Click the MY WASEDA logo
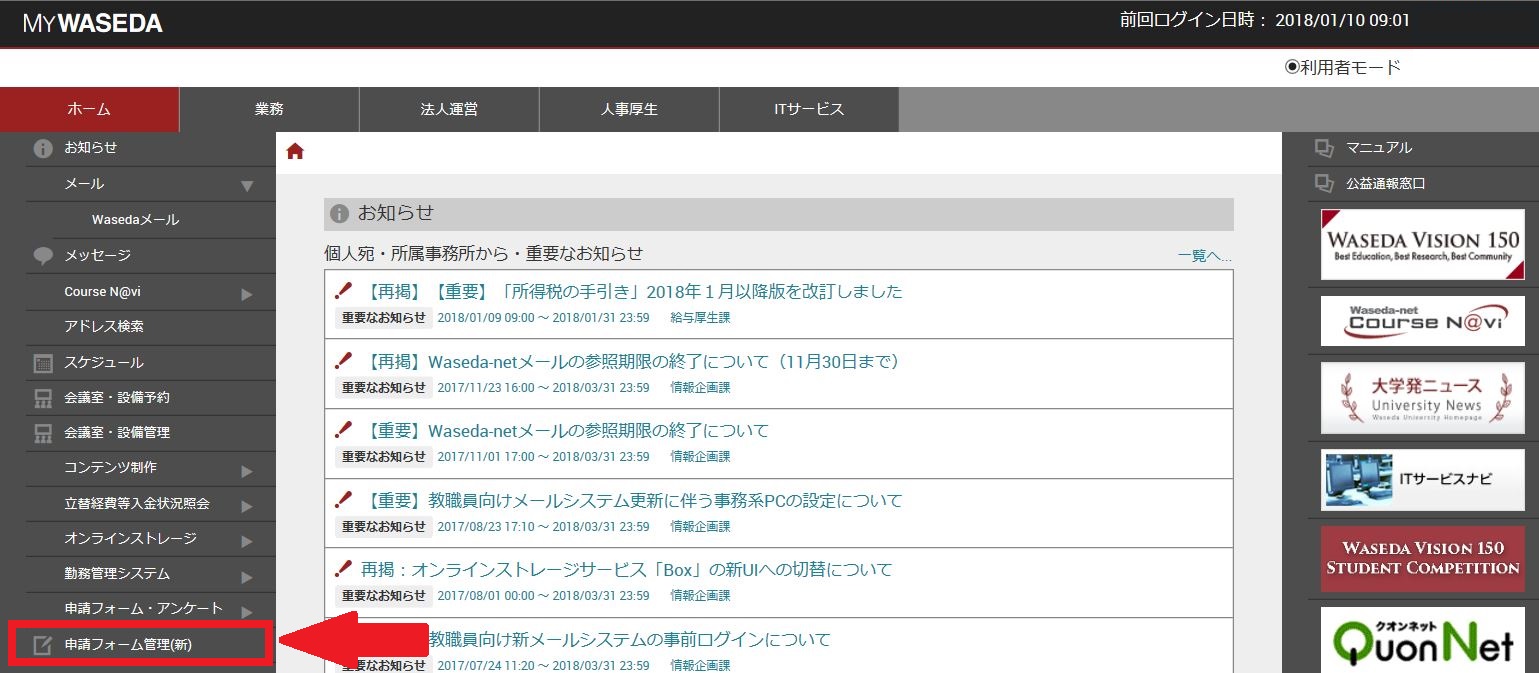The width and height of the screenshot is (1539, 673). tap(93, 23)
